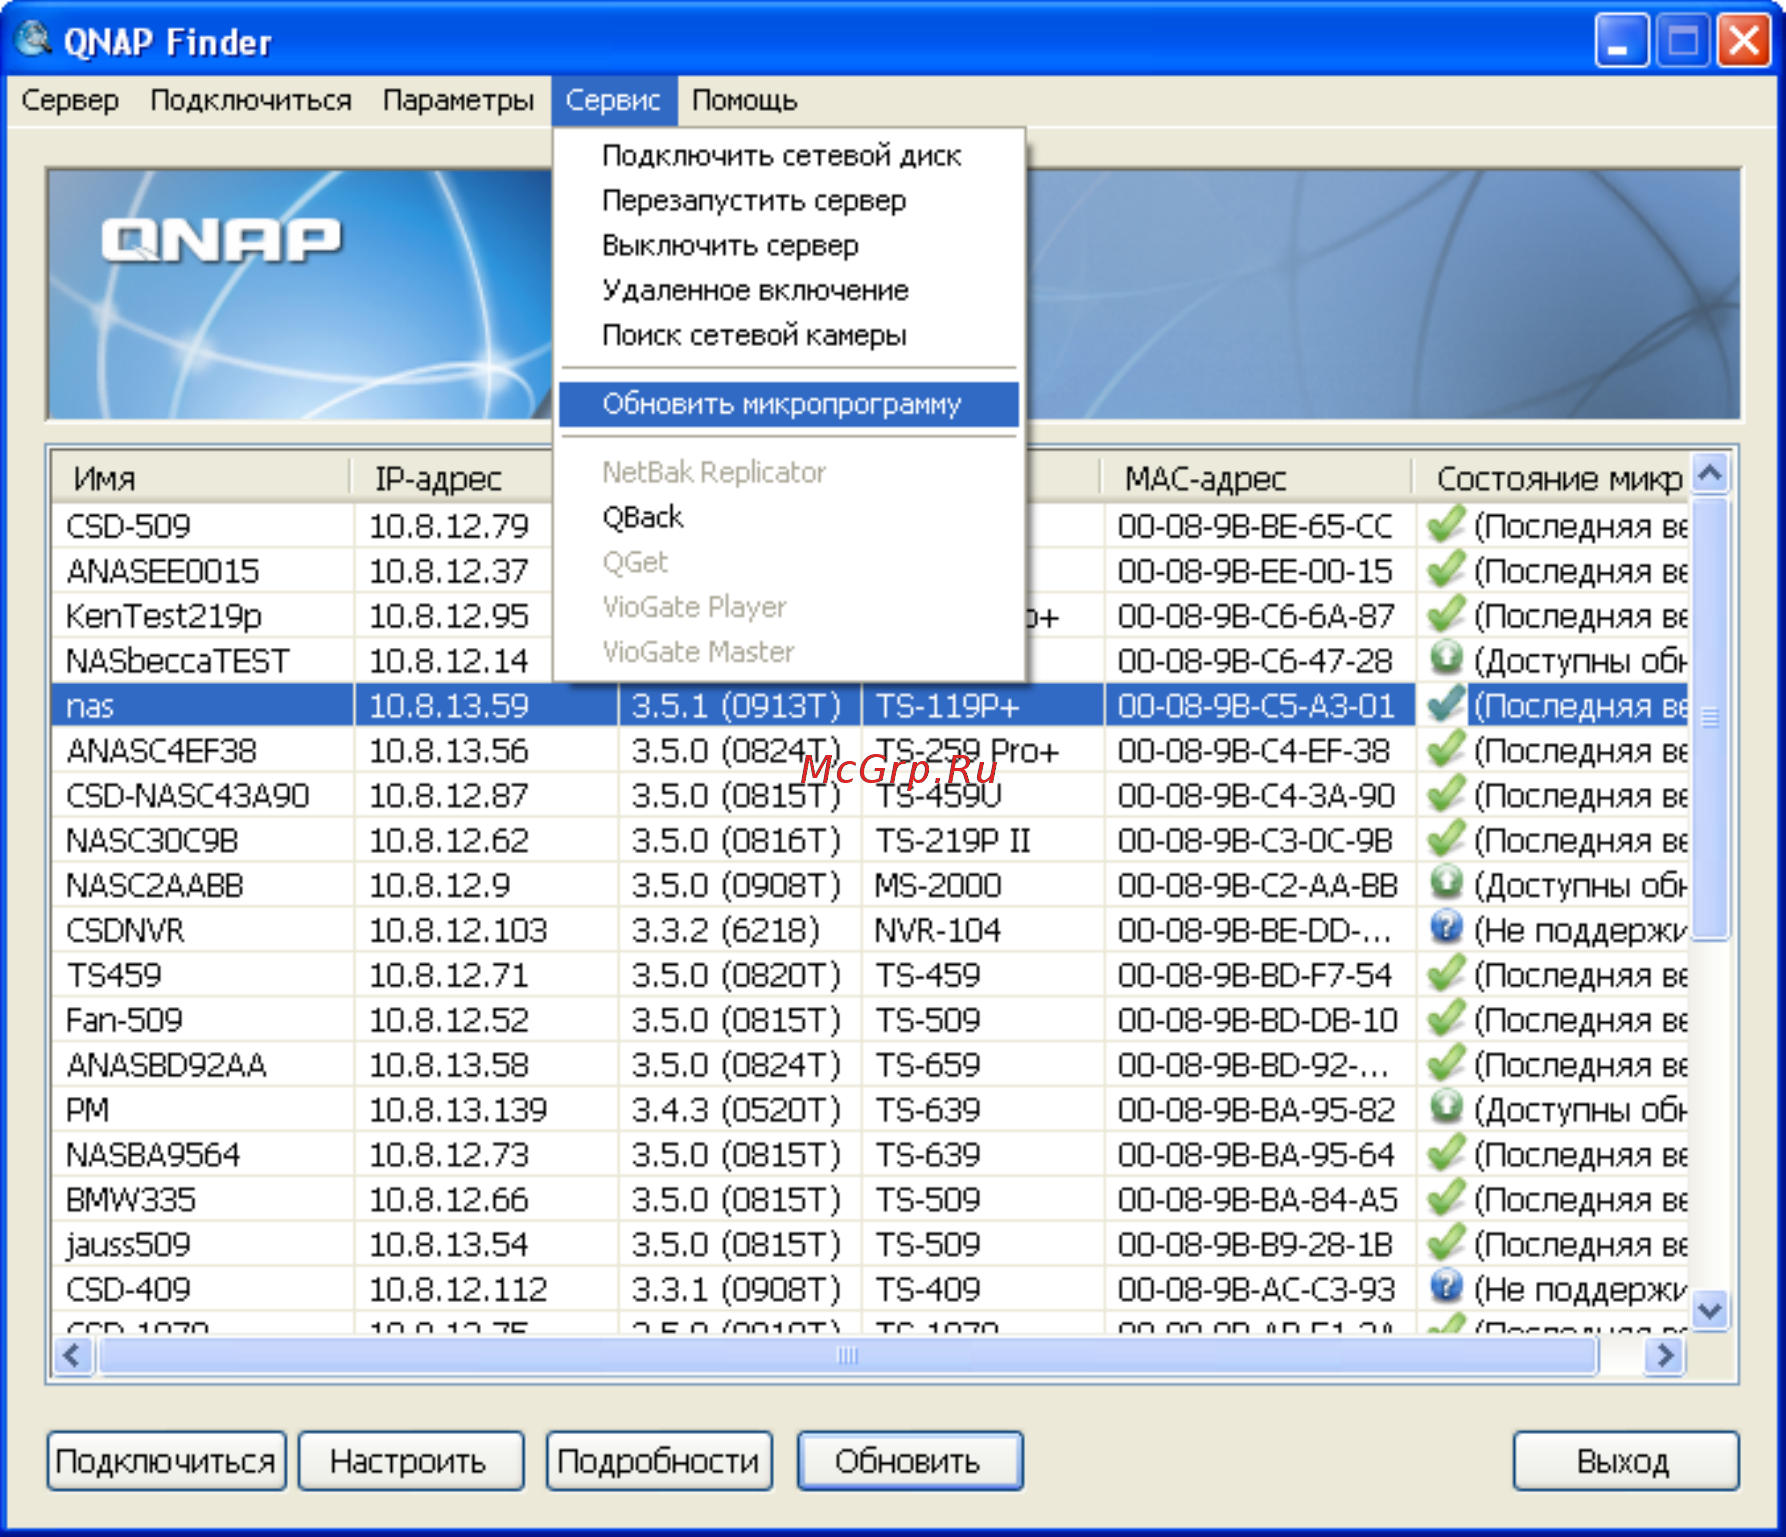Click the horizontal scrollbar thumb
The width and height of the screenshot is (1786, 1537).
847,1356
